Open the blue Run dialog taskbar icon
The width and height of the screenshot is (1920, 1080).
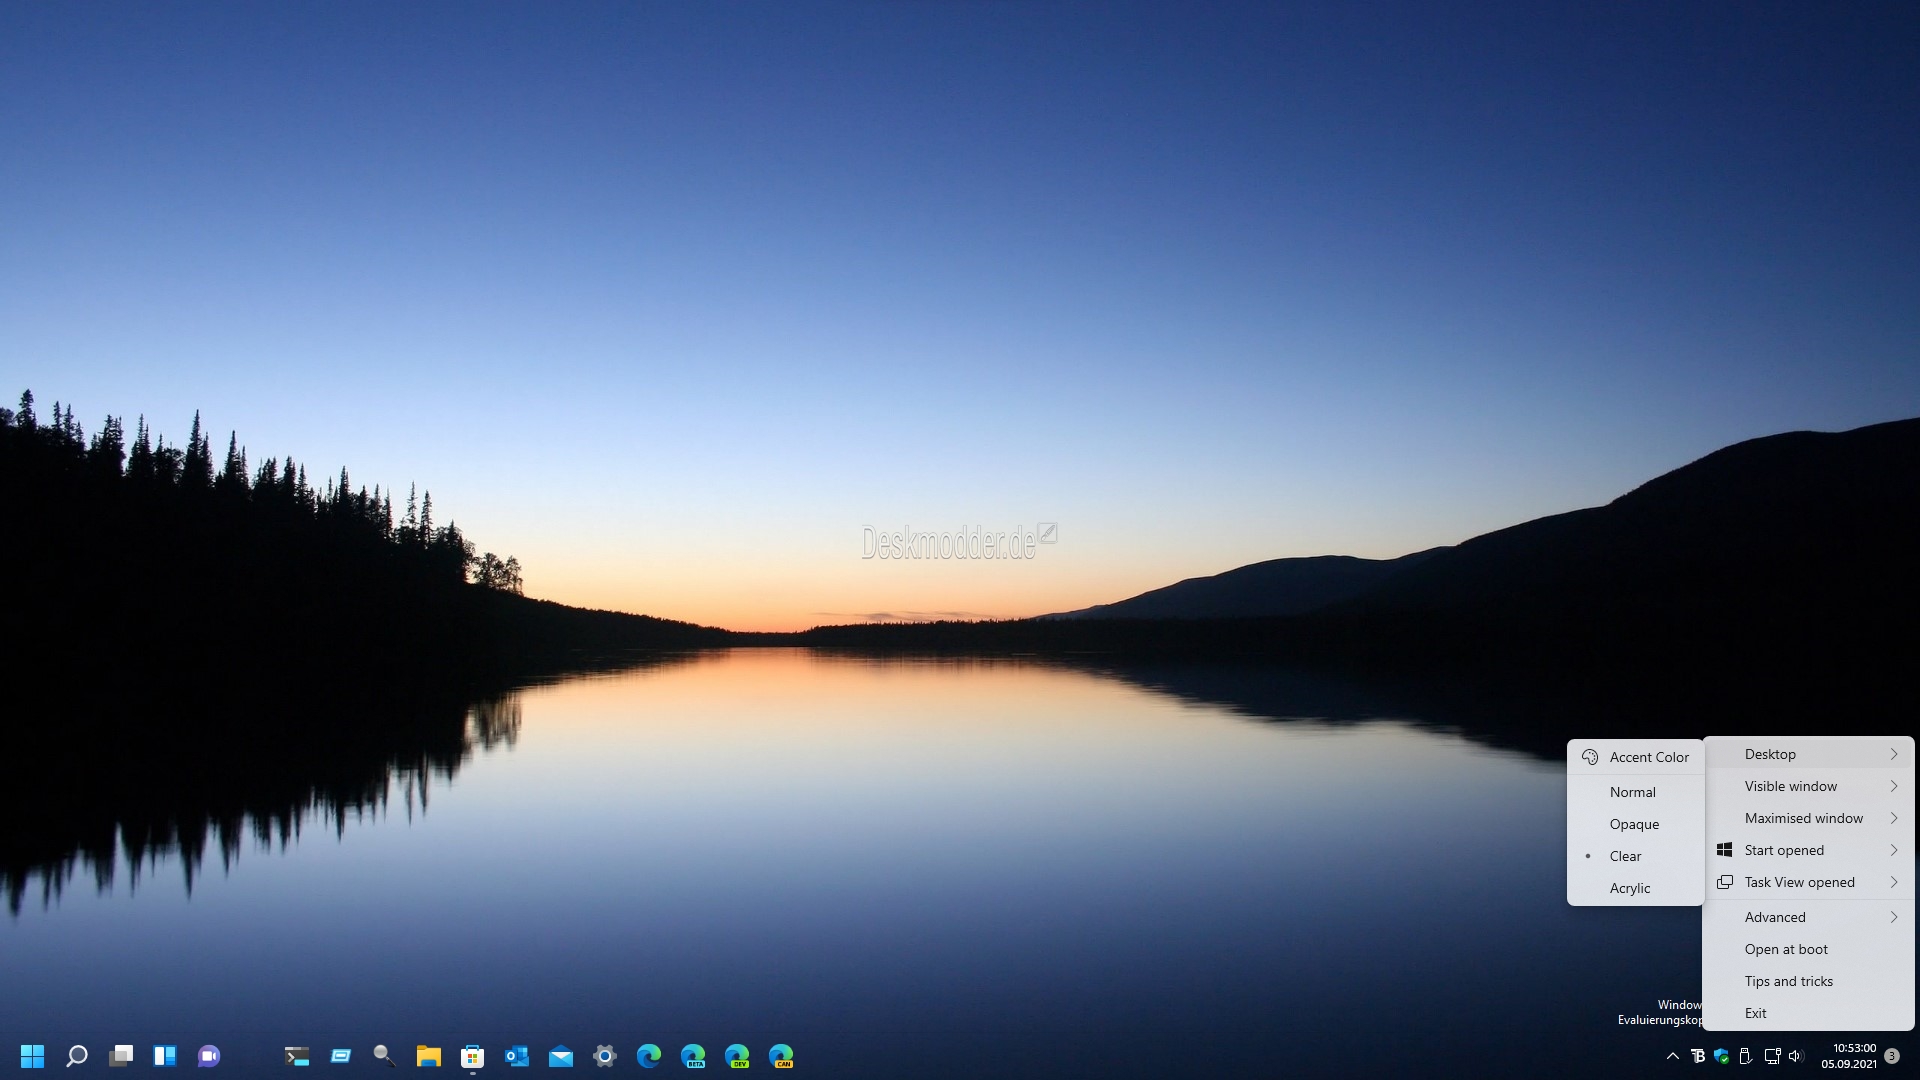coord(341,1056)
